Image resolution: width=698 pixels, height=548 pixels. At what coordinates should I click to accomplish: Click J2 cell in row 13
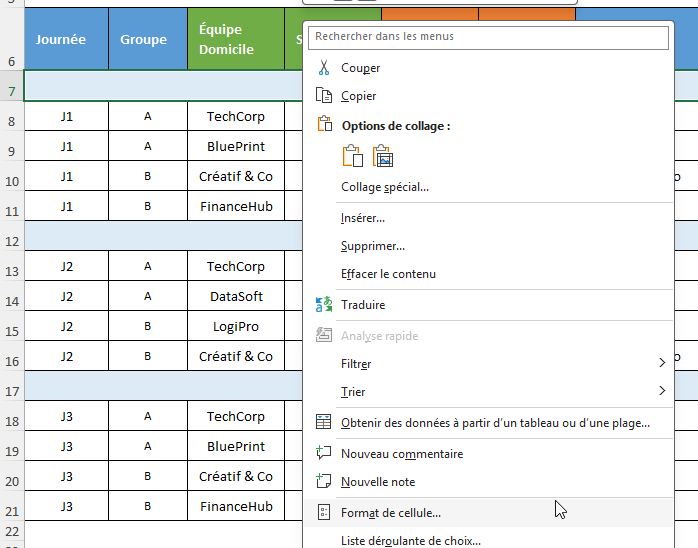(66, 266)
